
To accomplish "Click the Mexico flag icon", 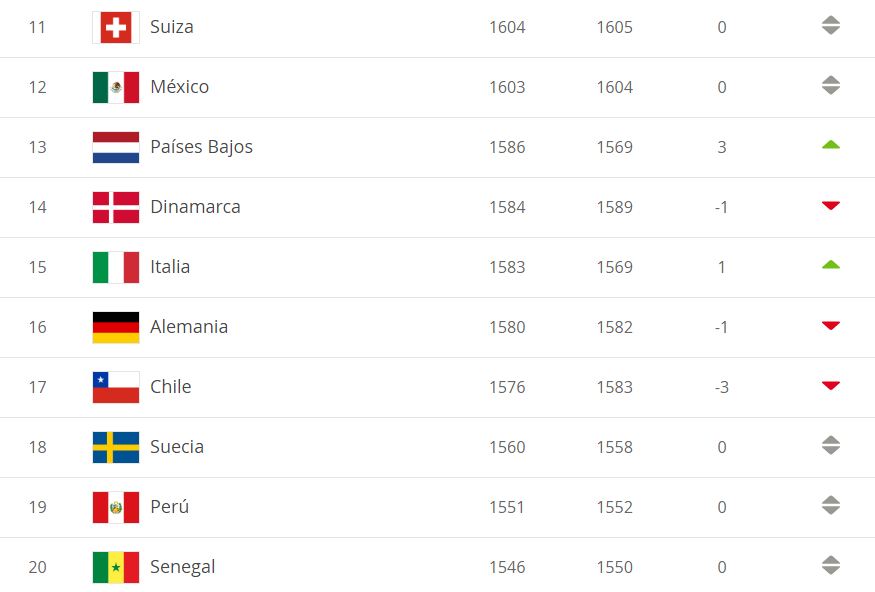I will [x=116, y=87].
